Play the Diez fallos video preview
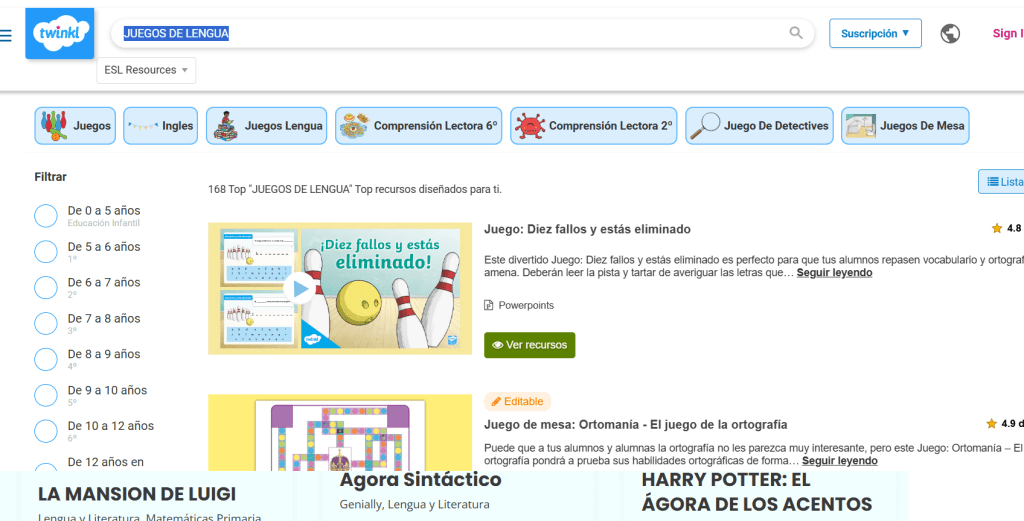 pos(298,289)
